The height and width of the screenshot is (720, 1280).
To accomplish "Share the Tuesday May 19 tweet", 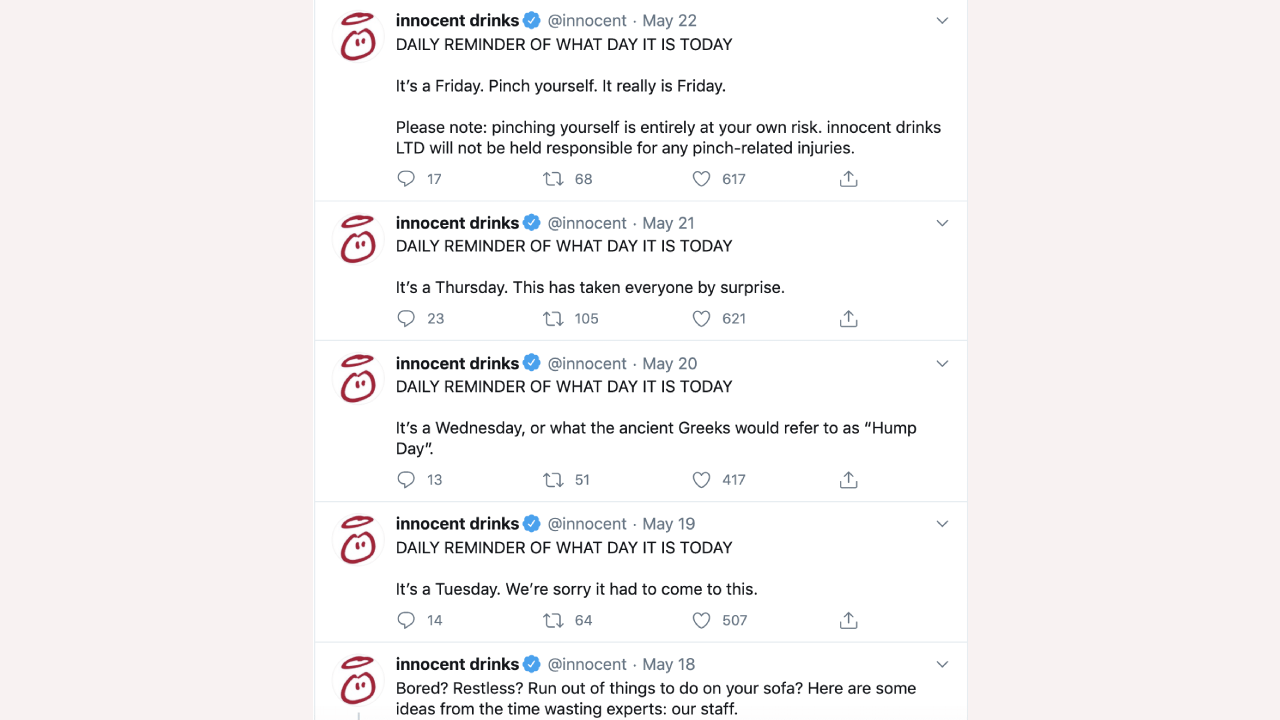I will 848,620.
